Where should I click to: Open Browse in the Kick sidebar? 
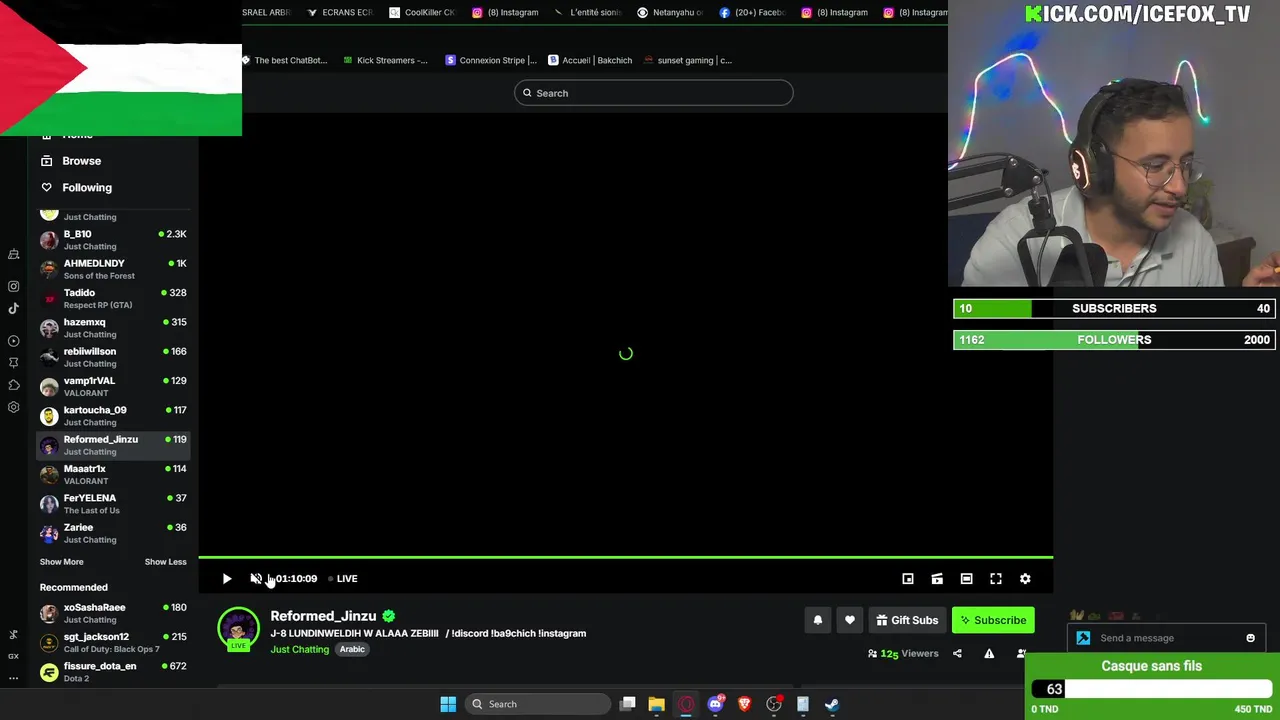(x=71, y=161)
